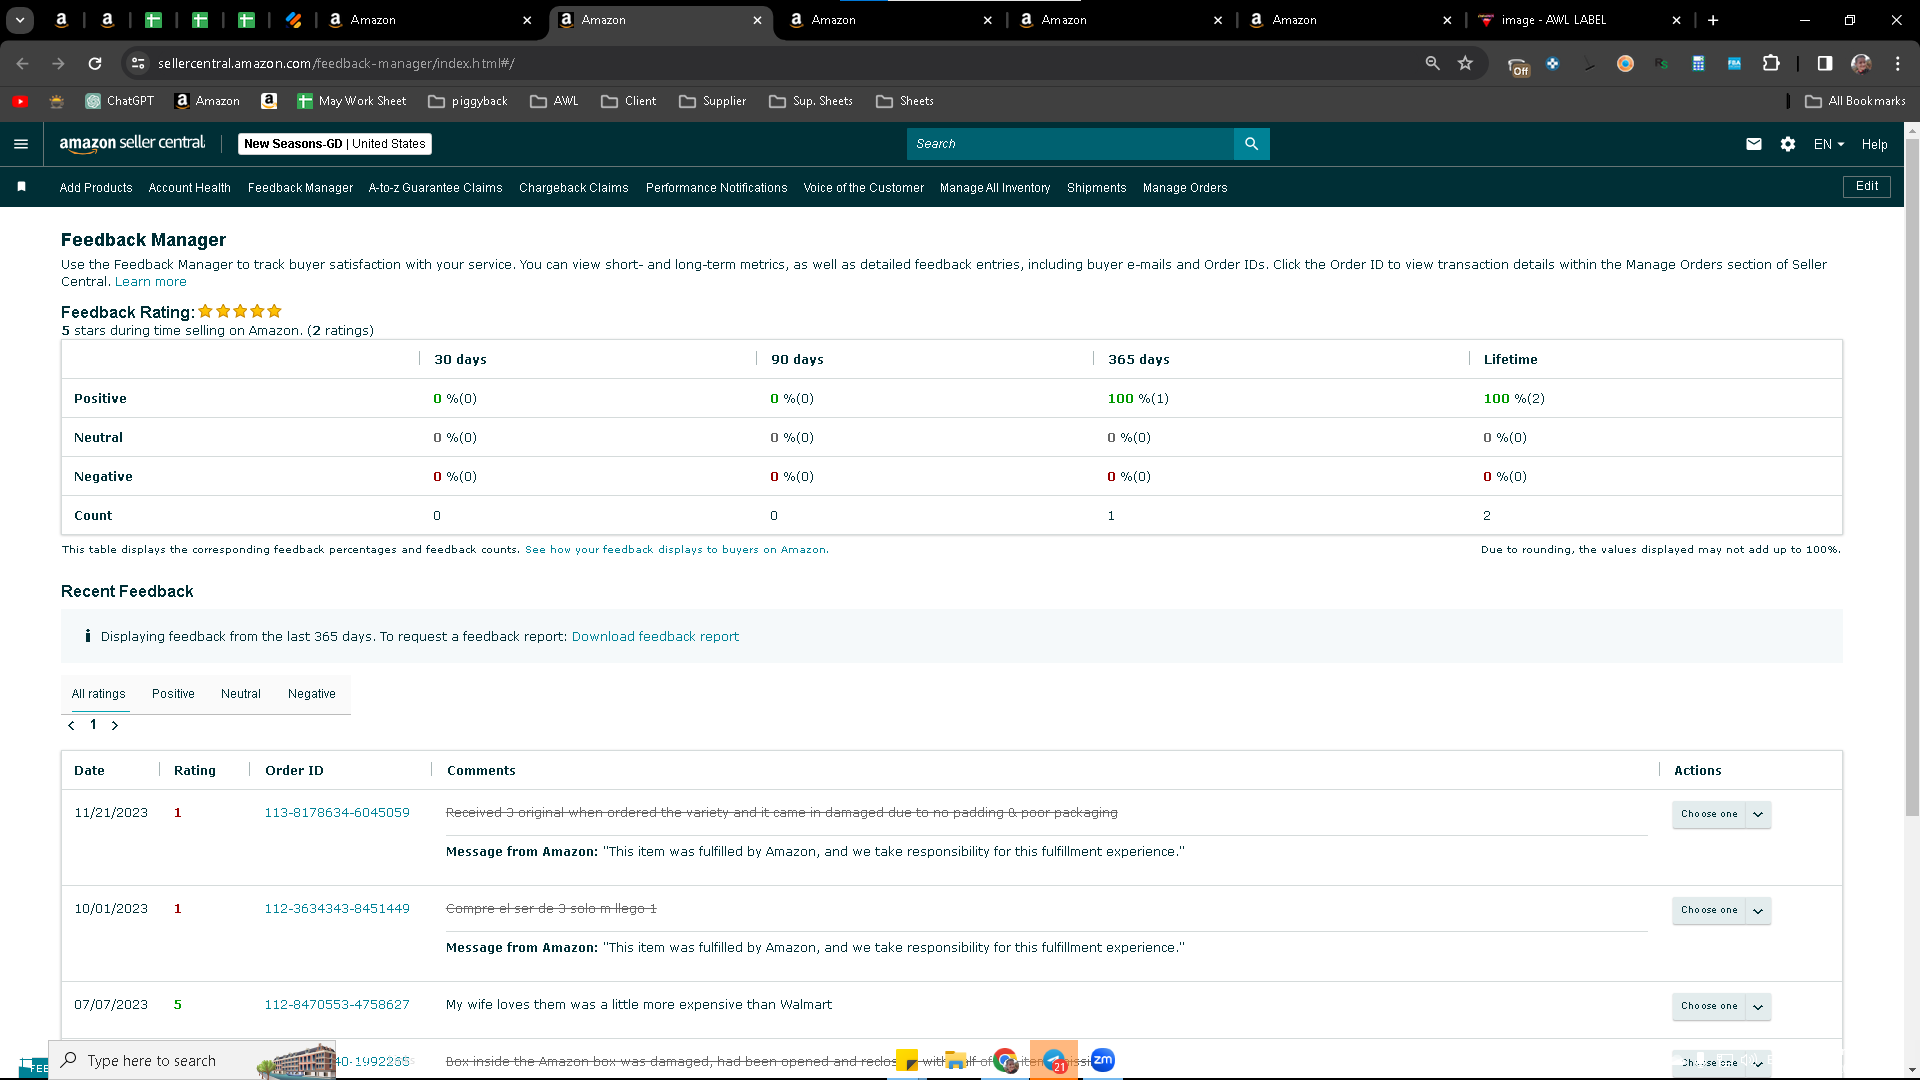
Task: Go back with browser back arrow
Action: coord(22,63)
